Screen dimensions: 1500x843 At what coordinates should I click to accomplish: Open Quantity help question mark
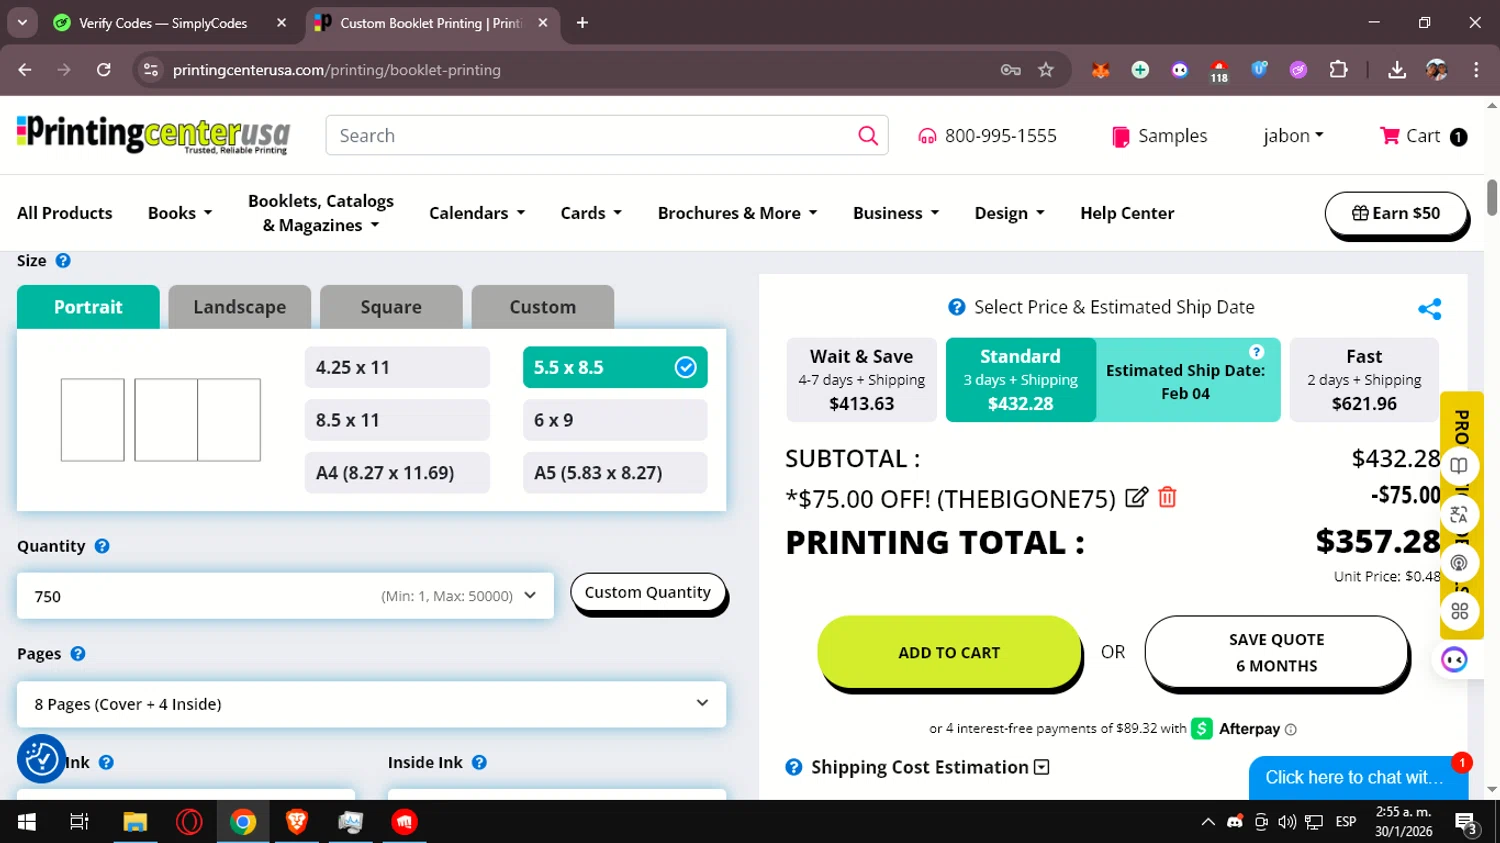[x=102, y=546]
